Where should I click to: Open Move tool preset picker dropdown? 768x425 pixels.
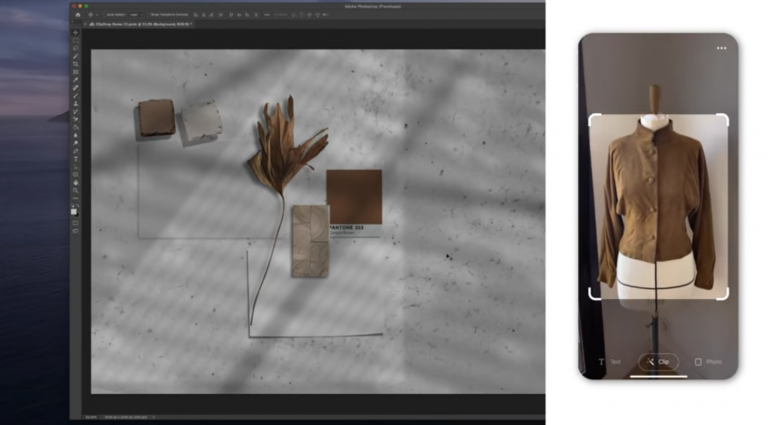click(97, 15)
